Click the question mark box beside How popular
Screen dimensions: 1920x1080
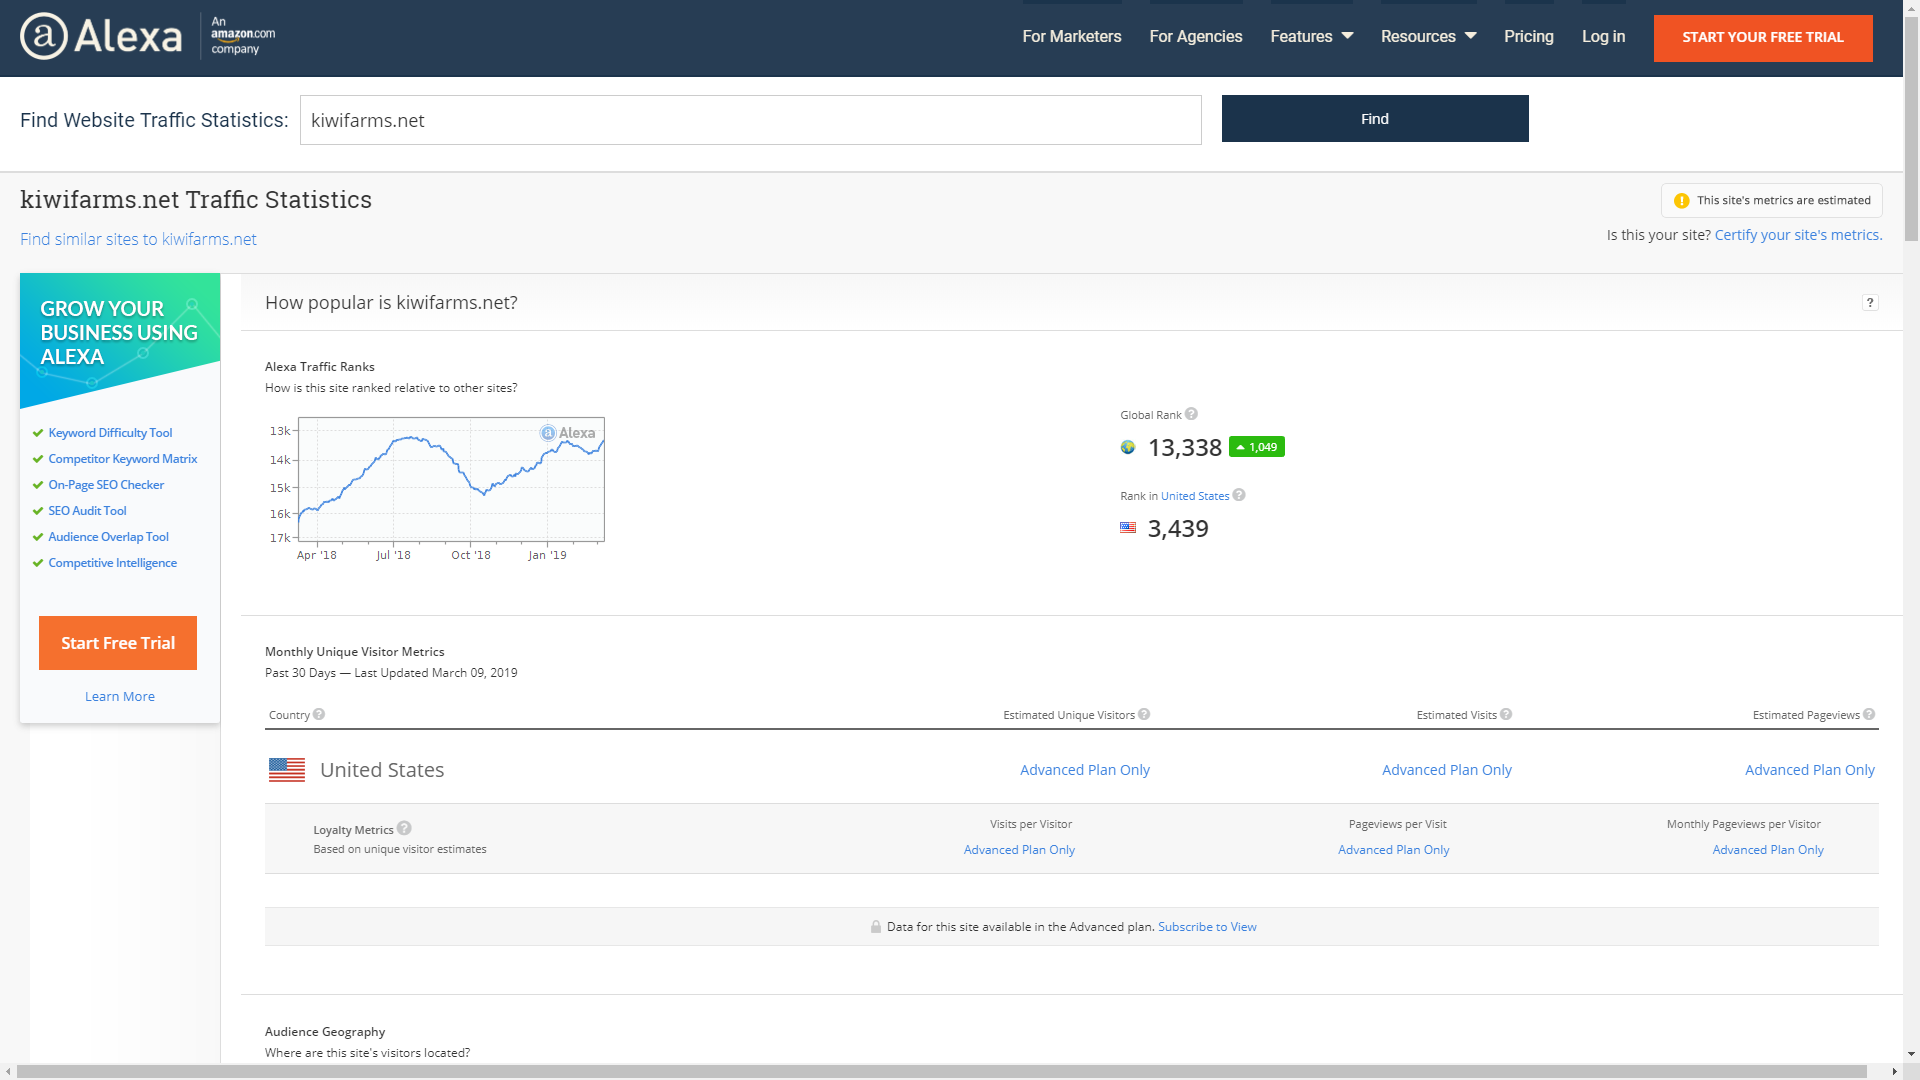click(x=1870, y=303)
